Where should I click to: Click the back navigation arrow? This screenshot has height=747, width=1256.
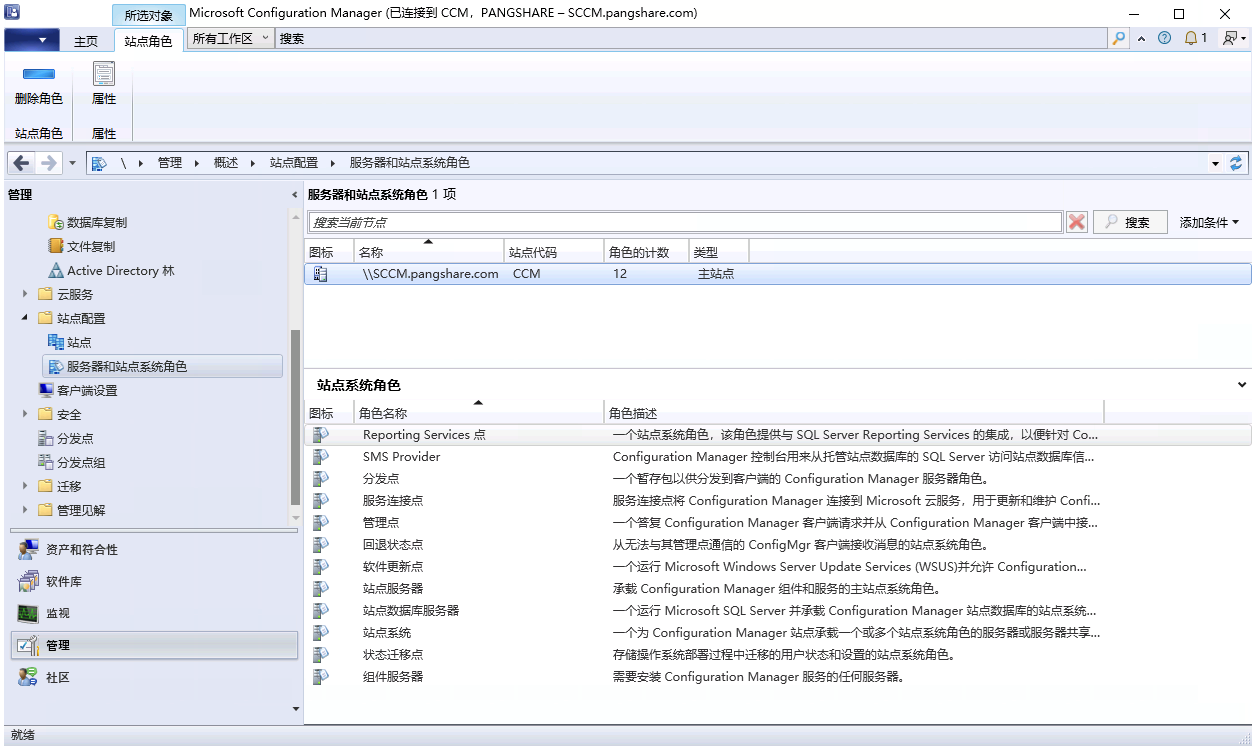pyautogui.click(x=22, y=163)
